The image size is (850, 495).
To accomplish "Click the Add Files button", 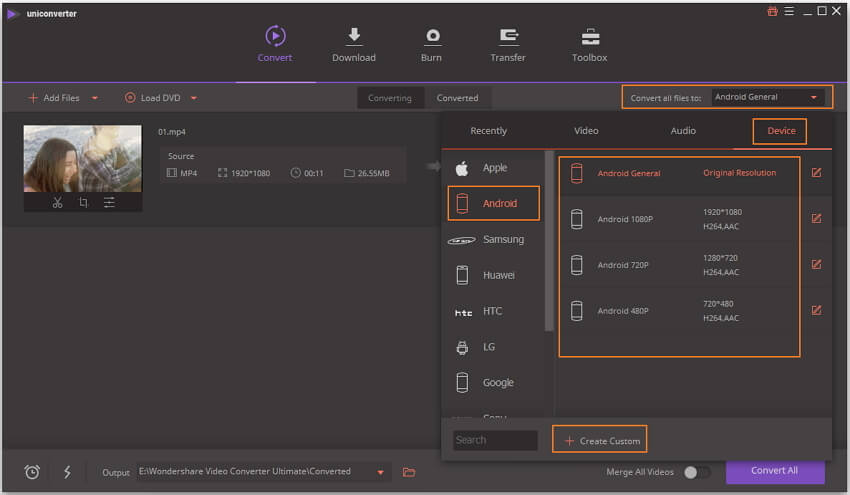I will 54,98.
